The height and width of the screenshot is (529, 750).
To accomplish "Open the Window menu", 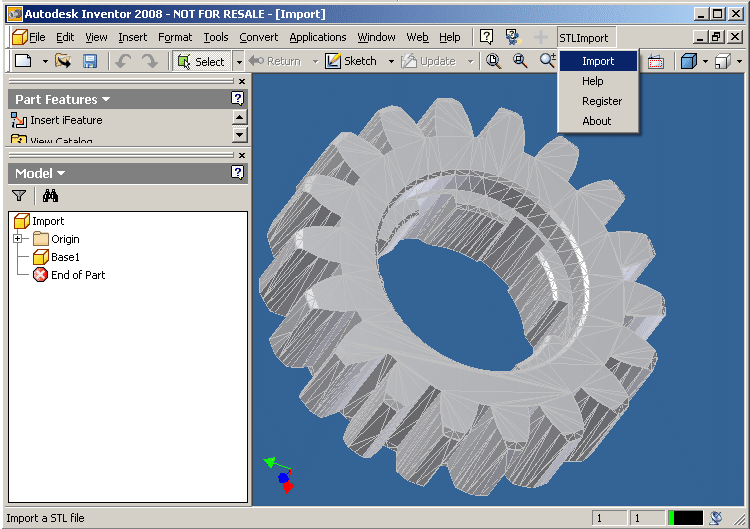I will pos(376,37).
